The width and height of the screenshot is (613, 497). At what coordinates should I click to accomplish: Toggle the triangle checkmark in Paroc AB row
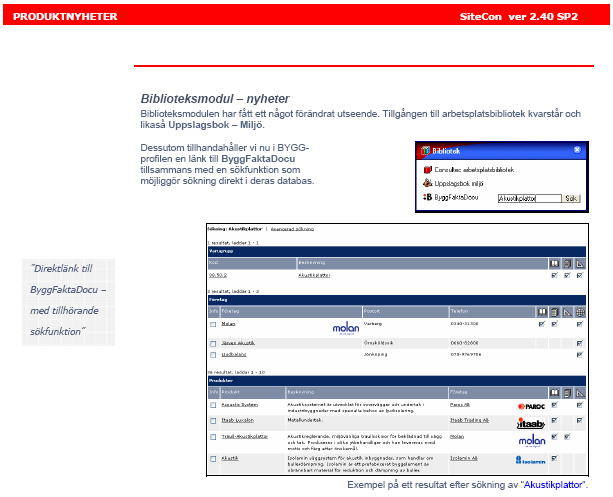click(x=580, y=405)
